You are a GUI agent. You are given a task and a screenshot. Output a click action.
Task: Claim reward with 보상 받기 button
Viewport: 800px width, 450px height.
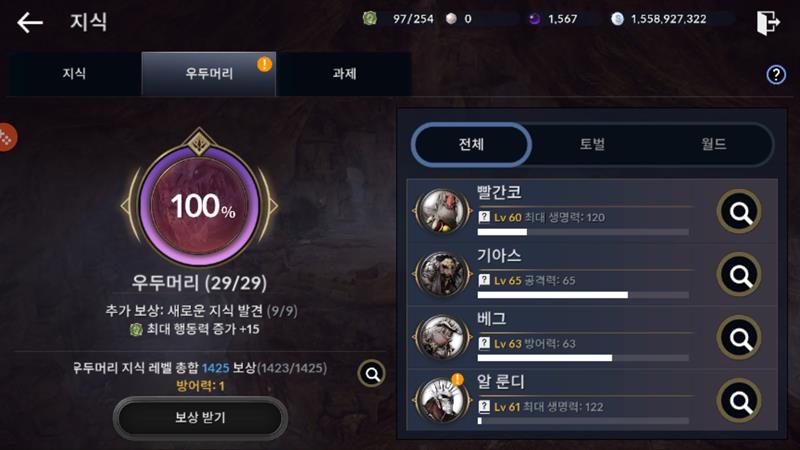coord(200,418)
